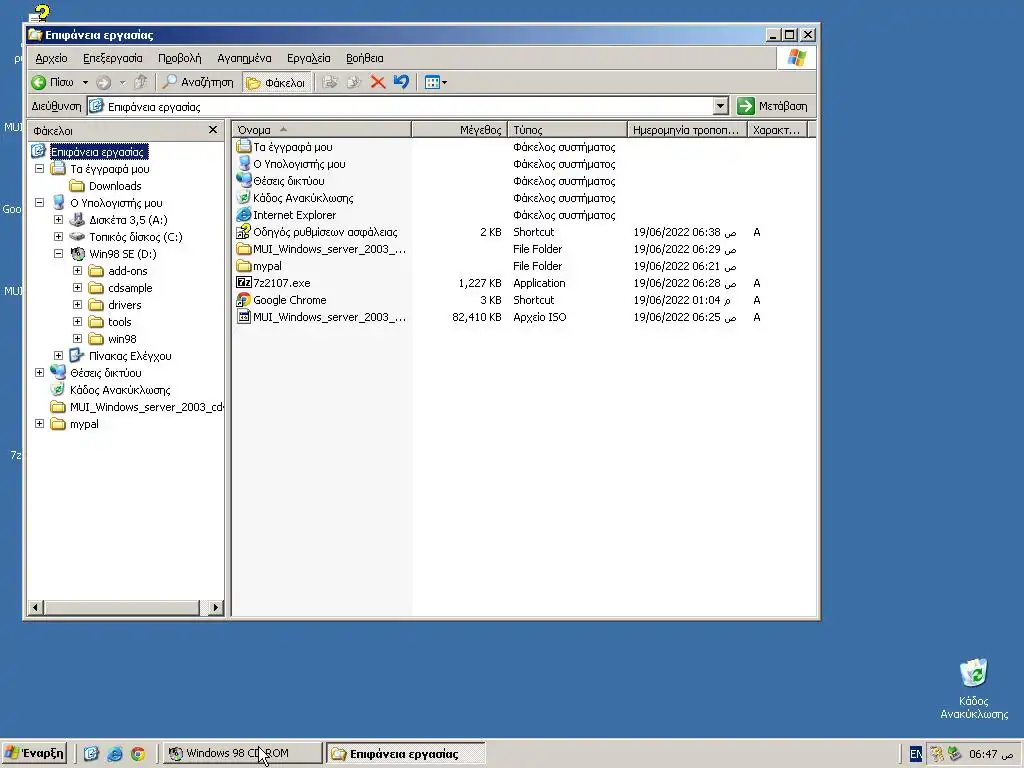Sort by Ημερομηνία τροποπ... column header
The image size is (1024, 768).
click(687, 130)
